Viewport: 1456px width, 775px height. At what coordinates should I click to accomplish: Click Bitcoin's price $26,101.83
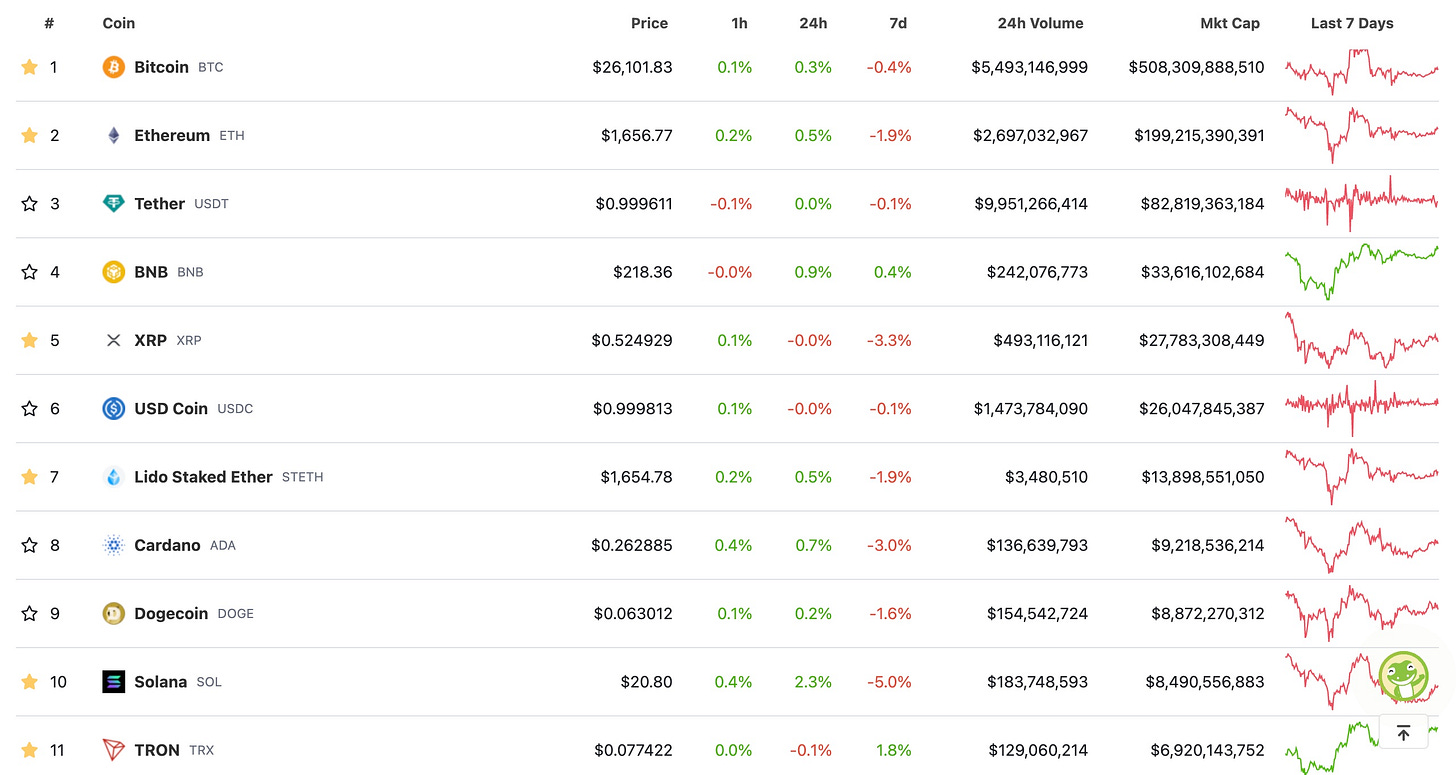632,67
